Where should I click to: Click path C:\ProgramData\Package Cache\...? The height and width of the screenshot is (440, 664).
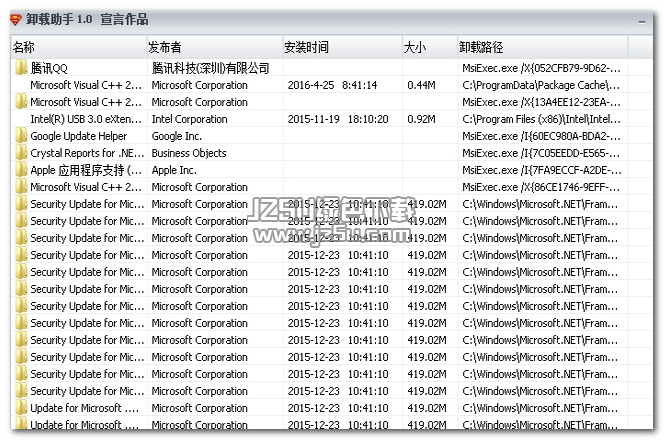point(541,85)
